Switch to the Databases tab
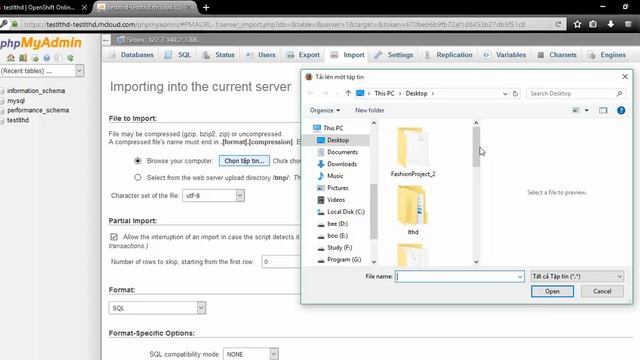 pyautogui.click(x=131, y=55)
